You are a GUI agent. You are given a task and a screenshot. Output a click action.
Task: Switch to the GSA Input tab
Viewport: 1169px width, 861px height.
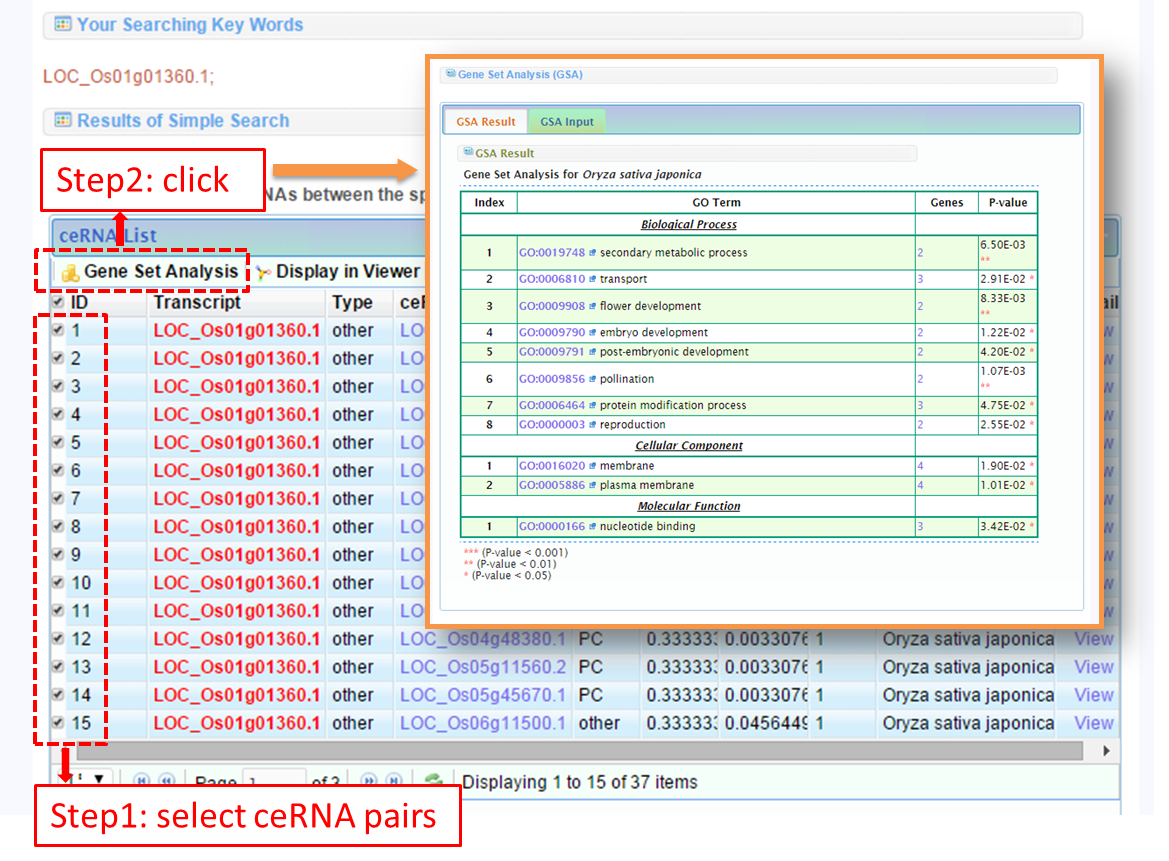coord(566,122)
